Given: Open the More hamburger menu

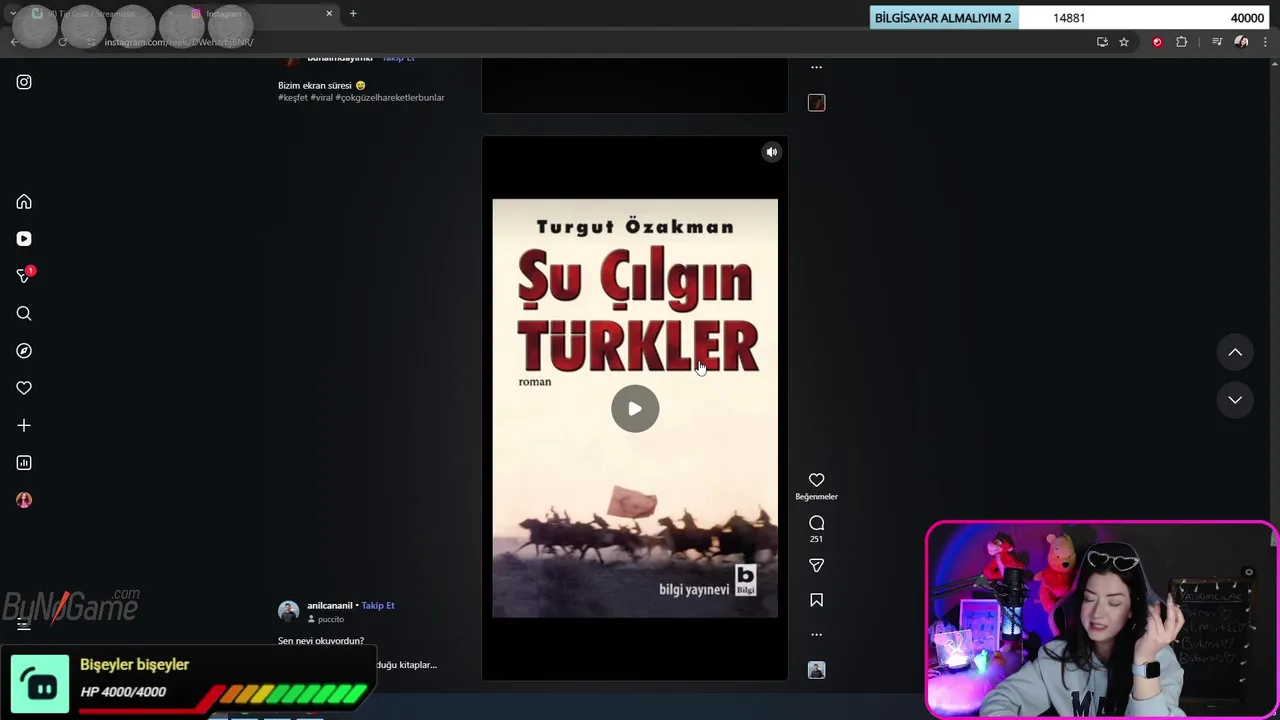Looking at the screenshot, I should (x=24, y=625).
